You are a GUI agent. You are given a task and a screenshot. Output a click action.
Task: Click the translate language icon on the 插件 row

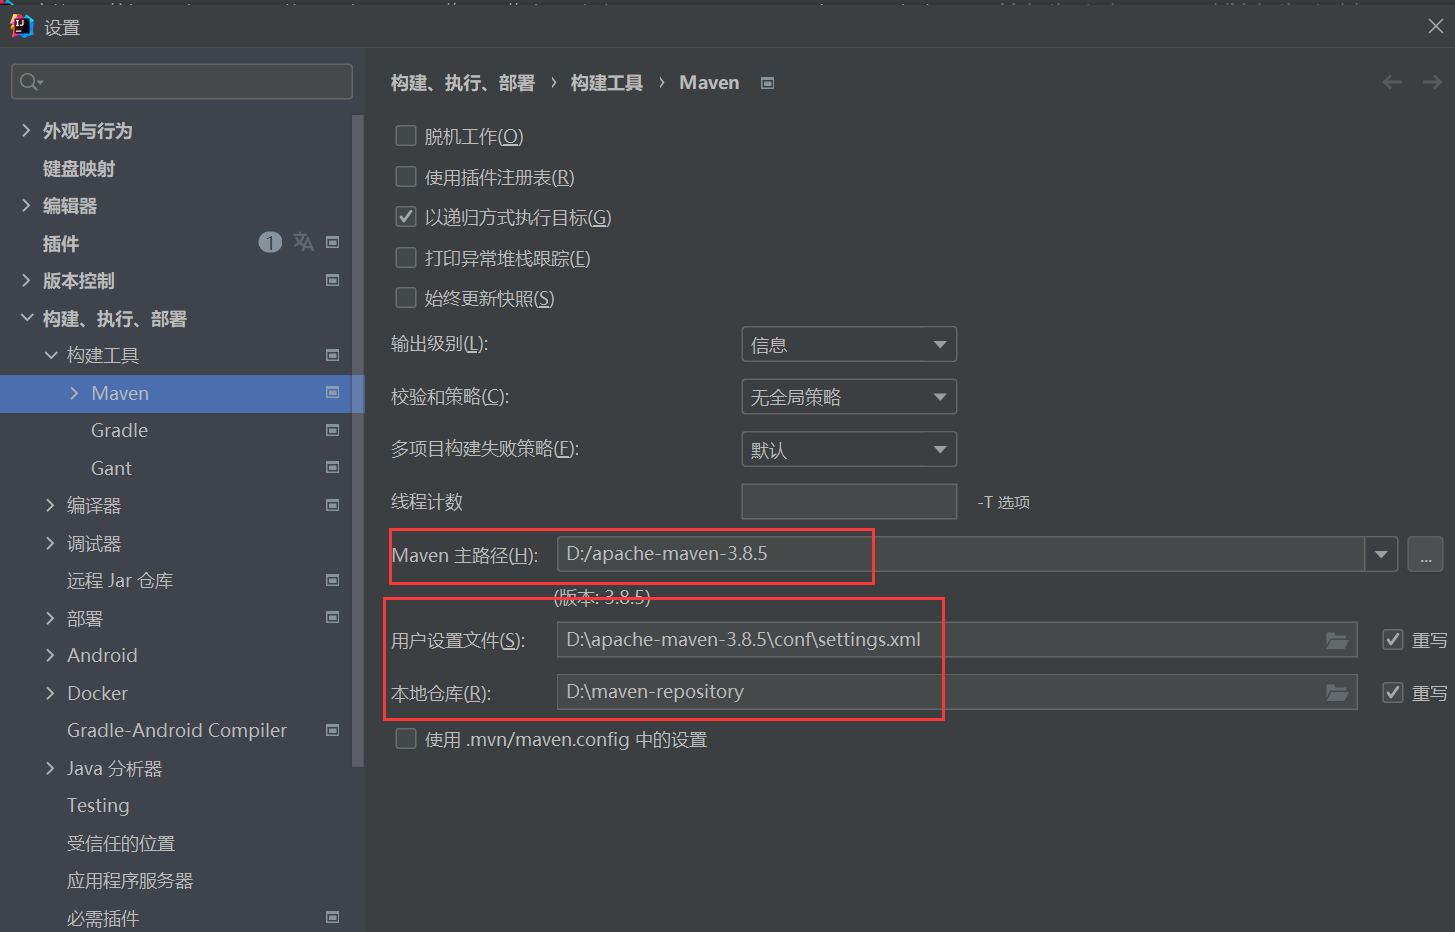tap(303, 242)
